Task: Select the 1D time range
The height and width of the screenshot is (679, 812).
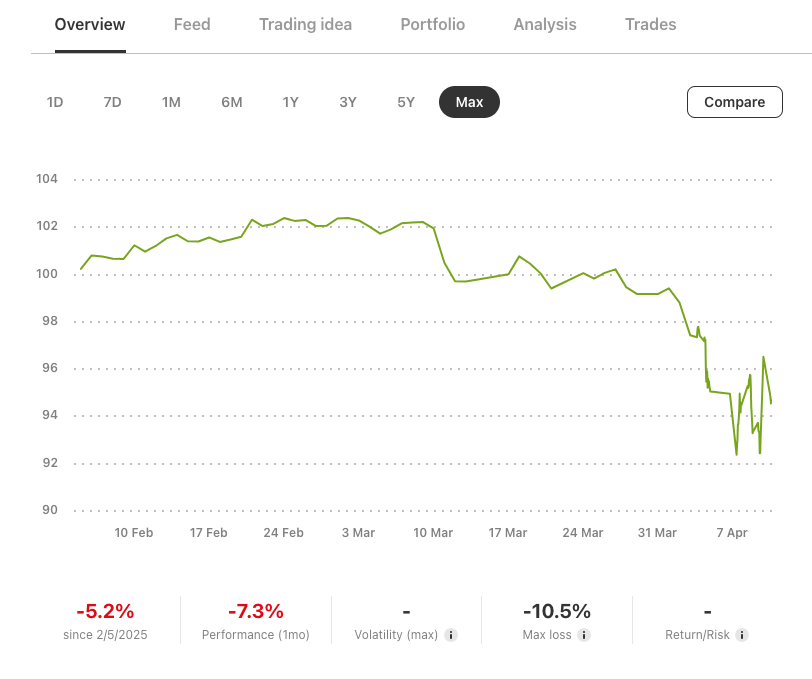Action: click(55, 102)
